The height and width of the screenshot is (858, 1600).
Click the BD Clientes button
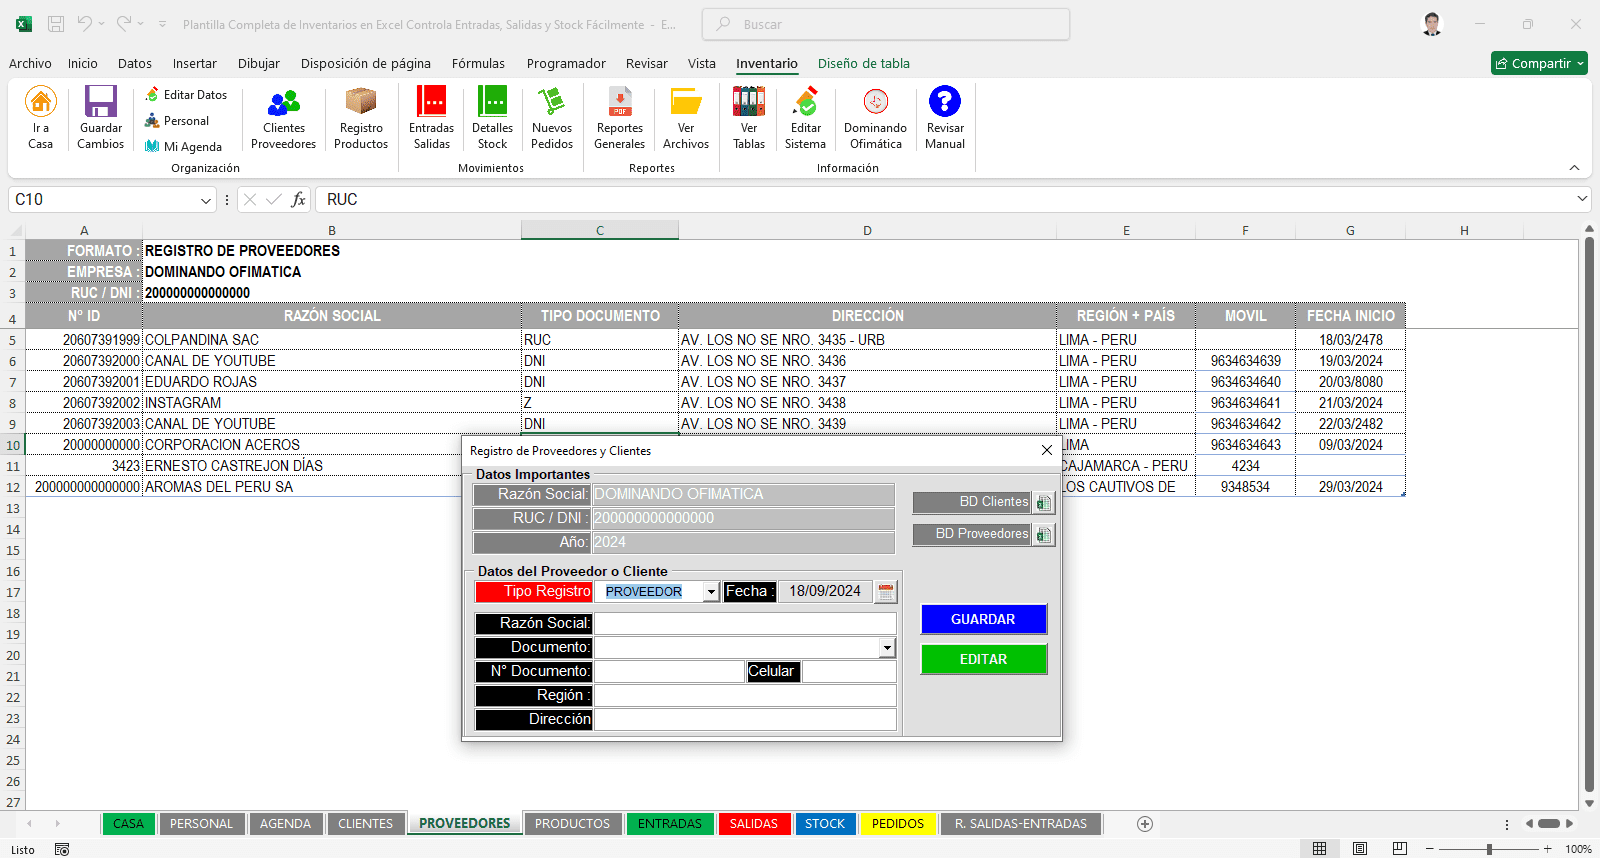(972, 502)
